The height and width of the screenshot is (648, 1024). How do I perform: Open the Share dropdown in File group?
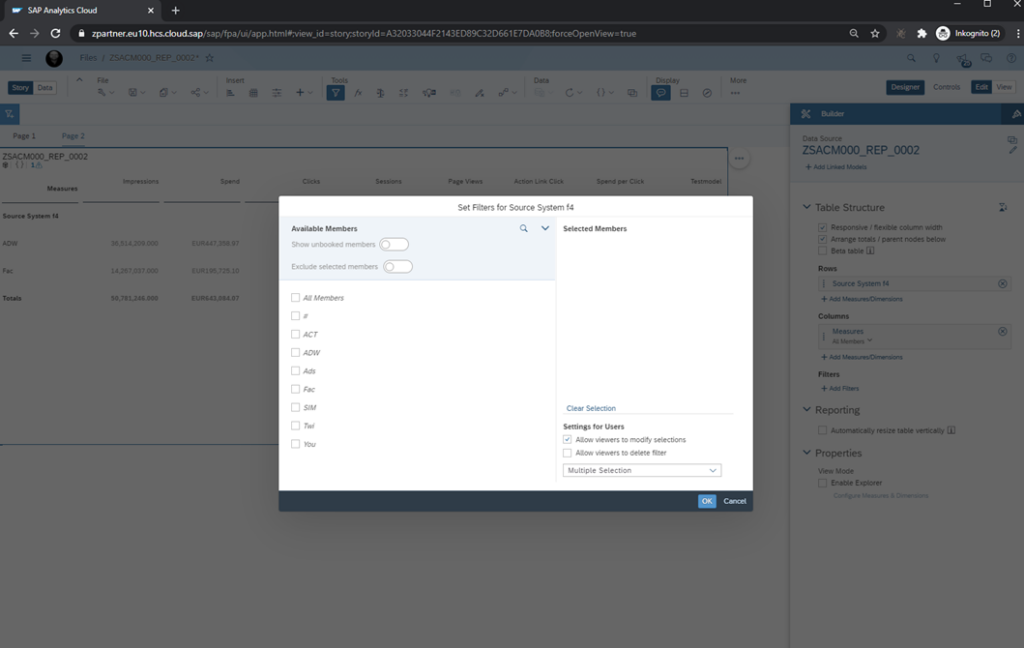pyautogui.click(x=198, y=93)
